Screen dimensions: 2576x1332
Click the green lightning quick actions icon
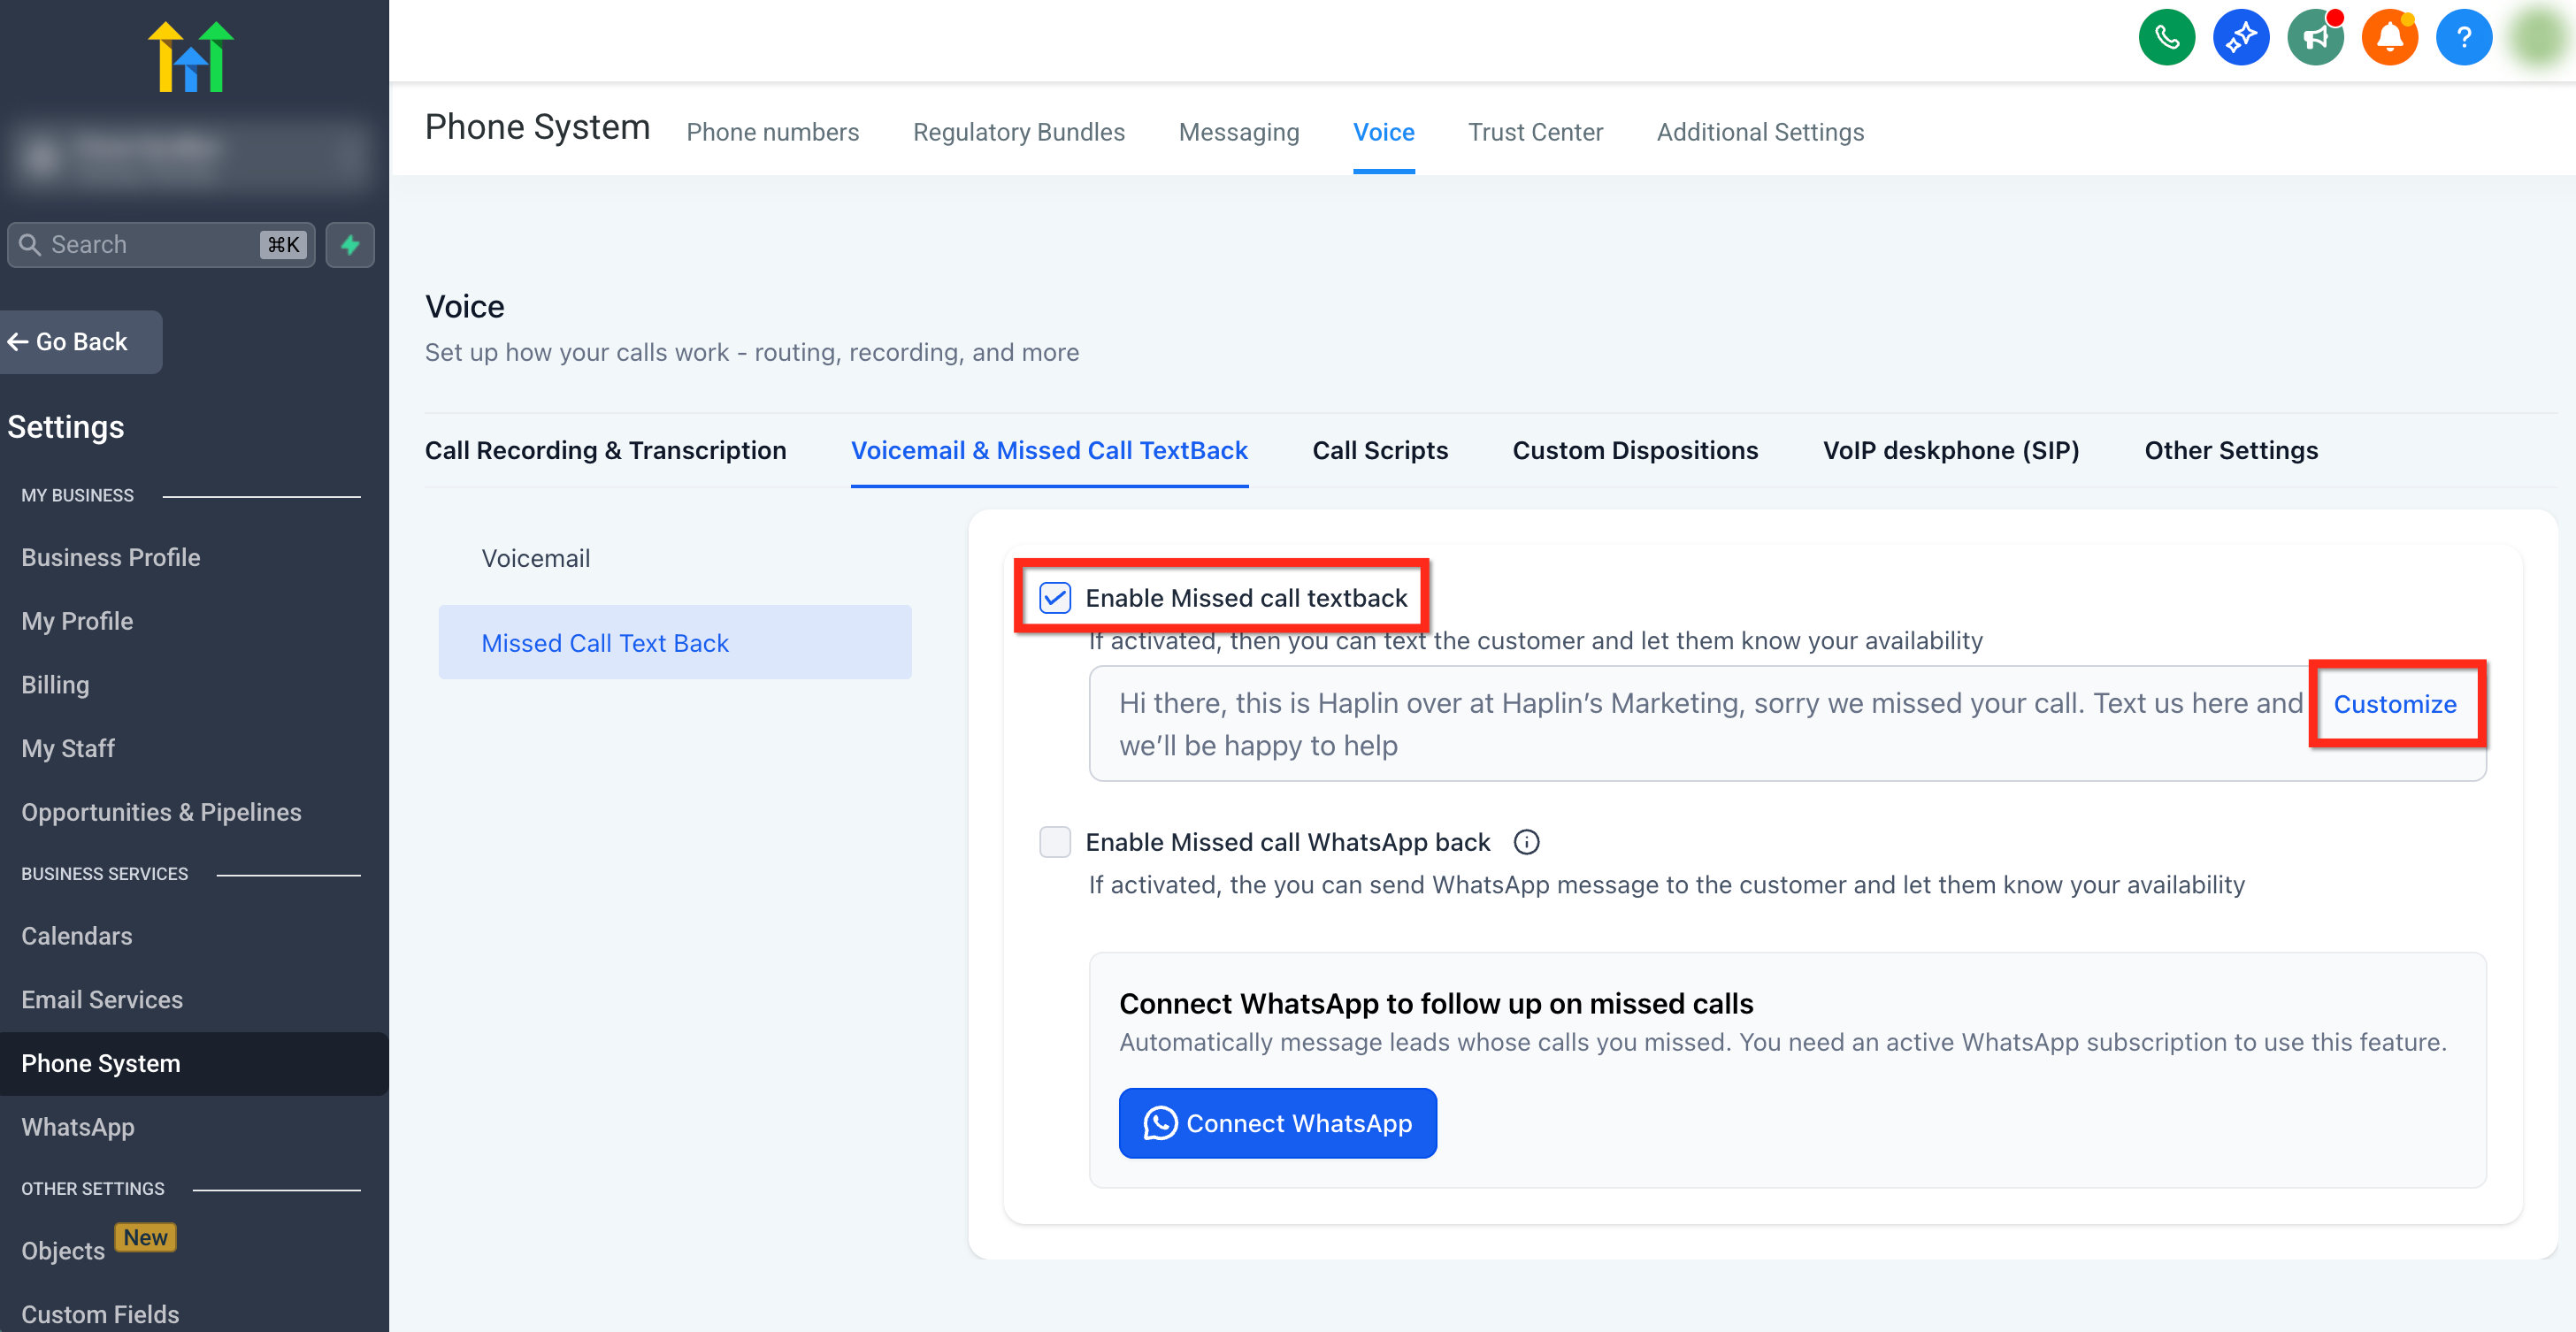click(350, 245)
